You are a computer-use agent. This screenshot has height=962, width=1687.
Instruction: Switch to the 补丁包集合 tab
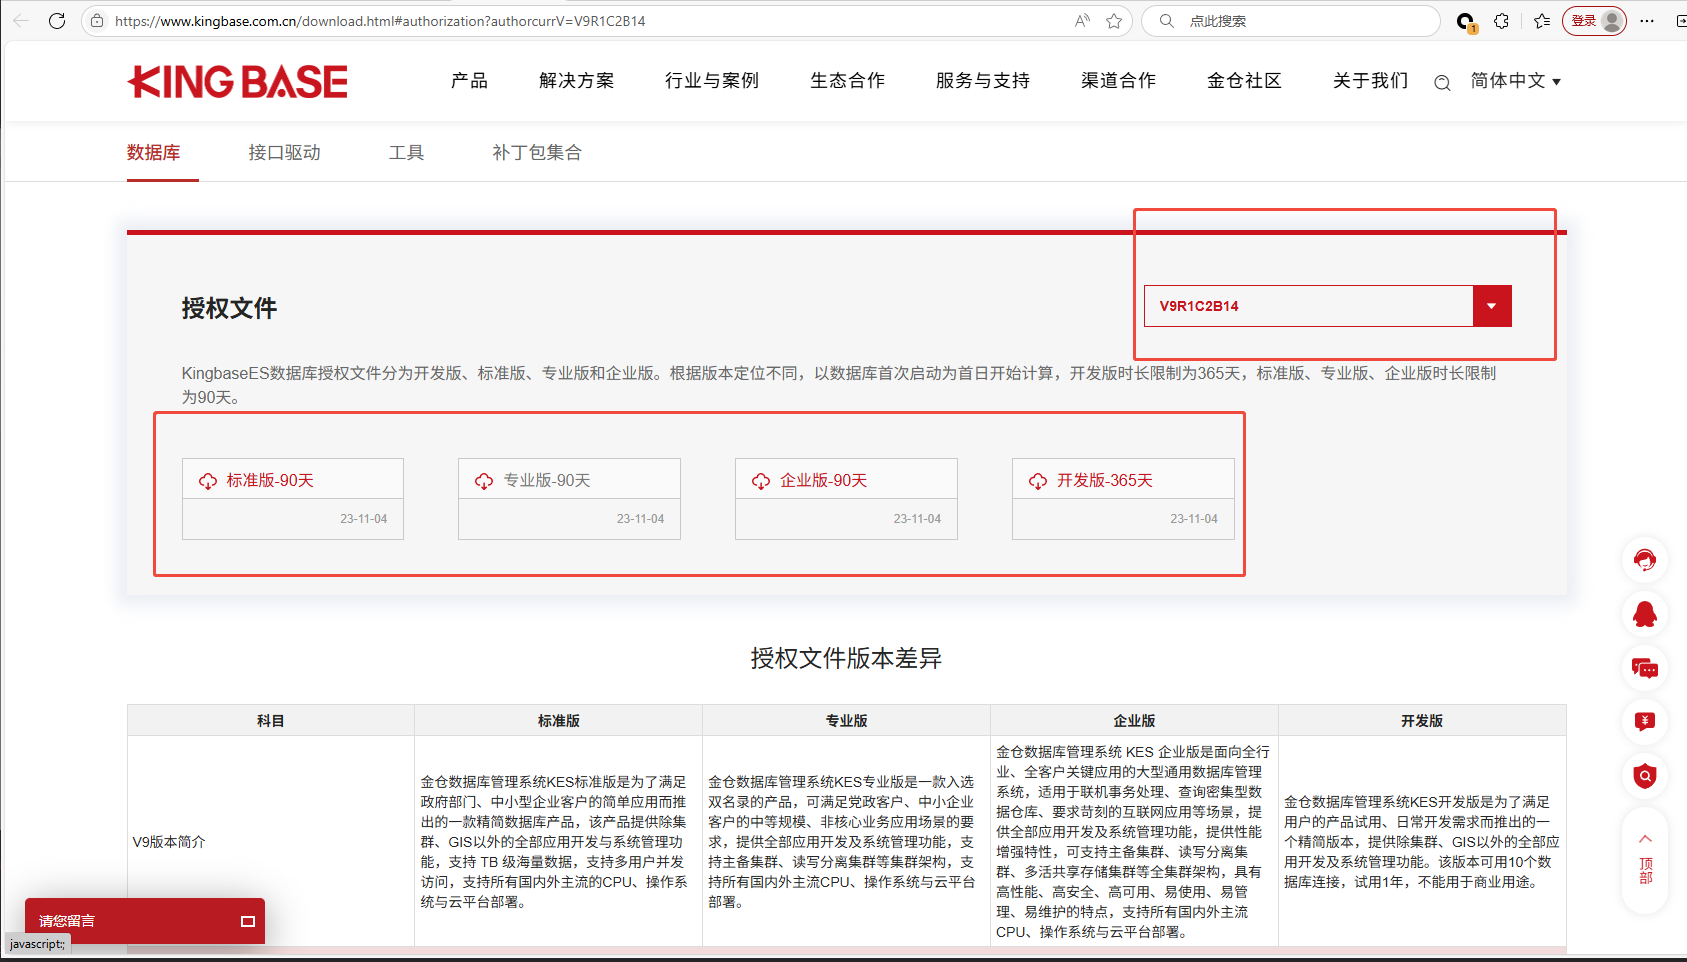click(x=537, y=152)
